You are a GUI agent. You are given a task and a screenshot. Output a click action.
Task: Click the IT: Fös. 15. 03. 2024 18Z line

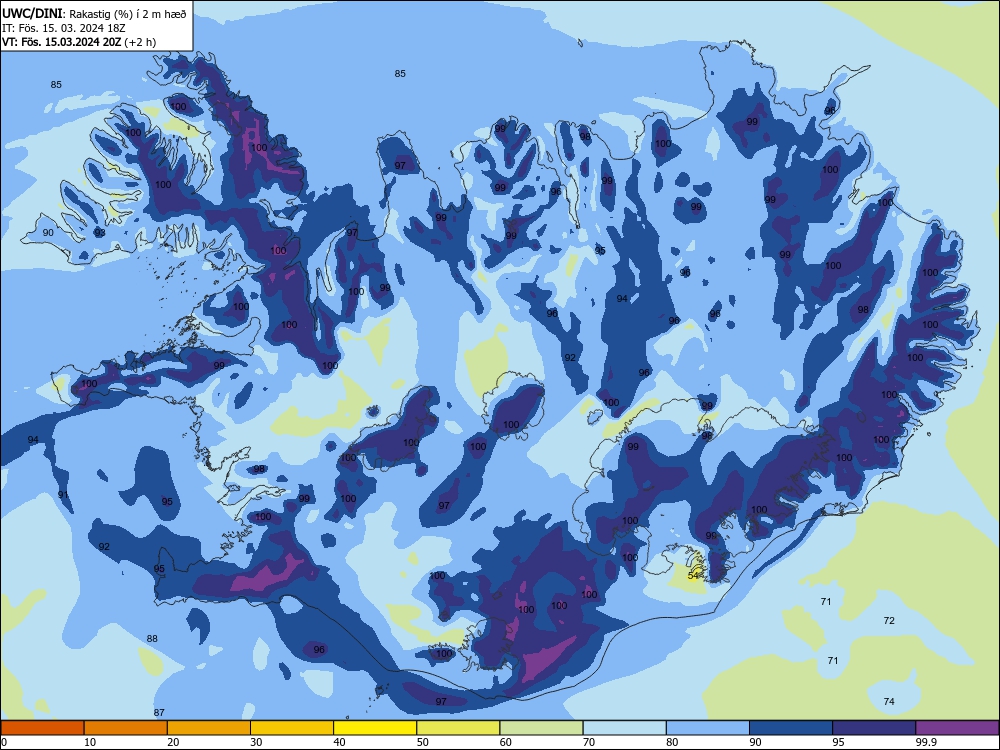click(x=64, y=28)
